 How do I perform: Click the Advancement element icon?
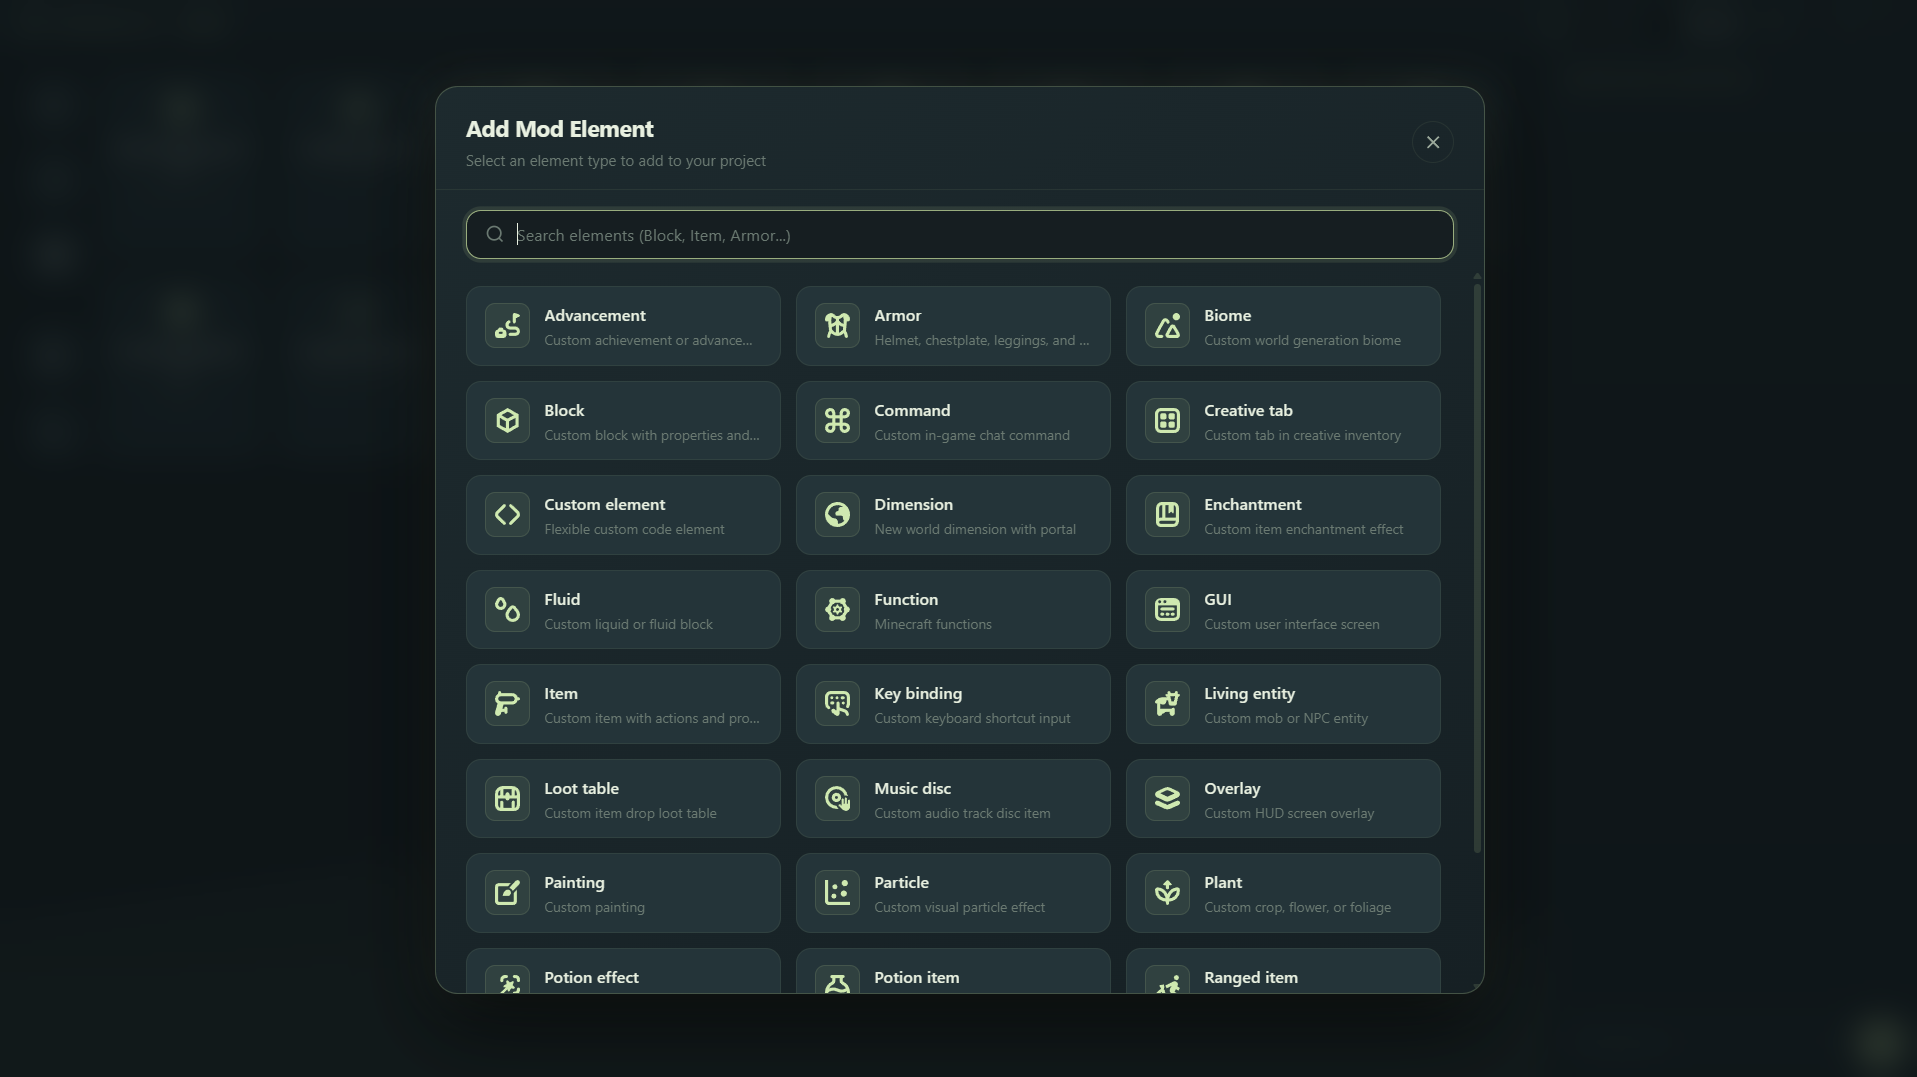click(507, 326)
